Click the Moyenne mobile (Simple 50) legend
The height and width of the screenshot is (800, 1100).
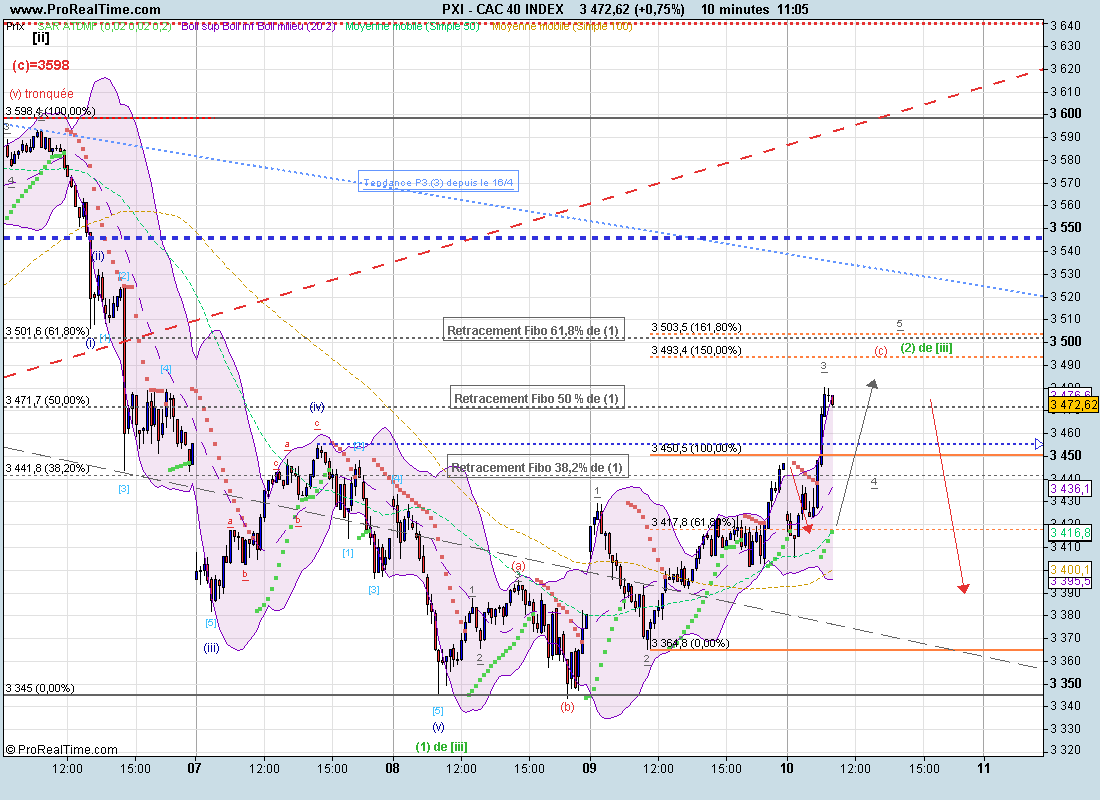(412, 27)
